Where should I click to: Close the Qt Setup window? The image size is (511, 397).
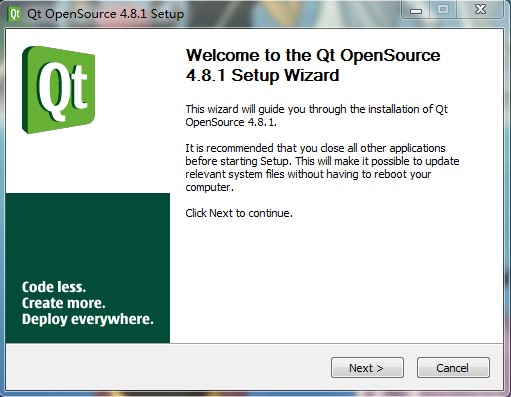(x=480, y=10)
